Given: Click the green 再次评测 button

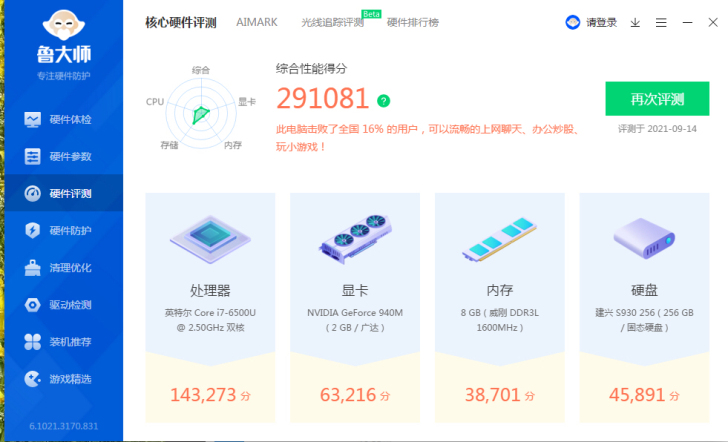Looking at the screenshot, I should point(657,98).
